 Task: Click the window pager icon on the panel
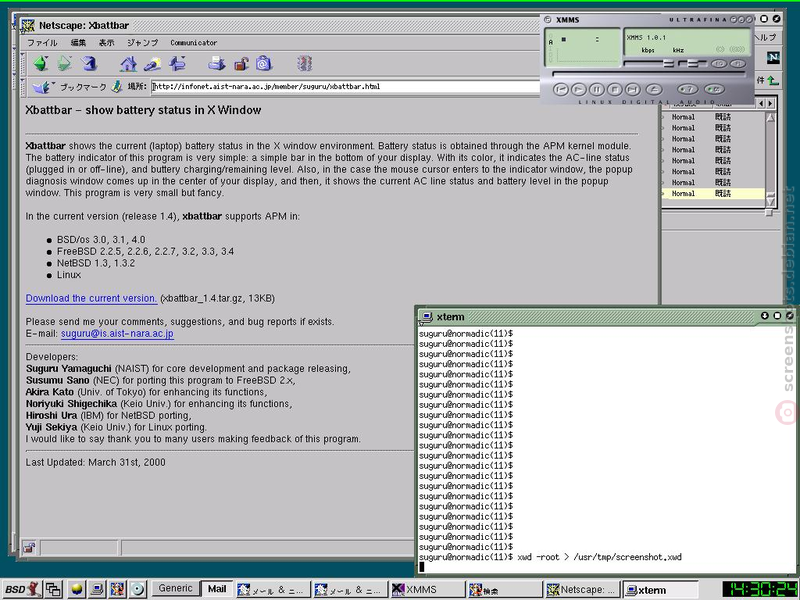point(54,589)
